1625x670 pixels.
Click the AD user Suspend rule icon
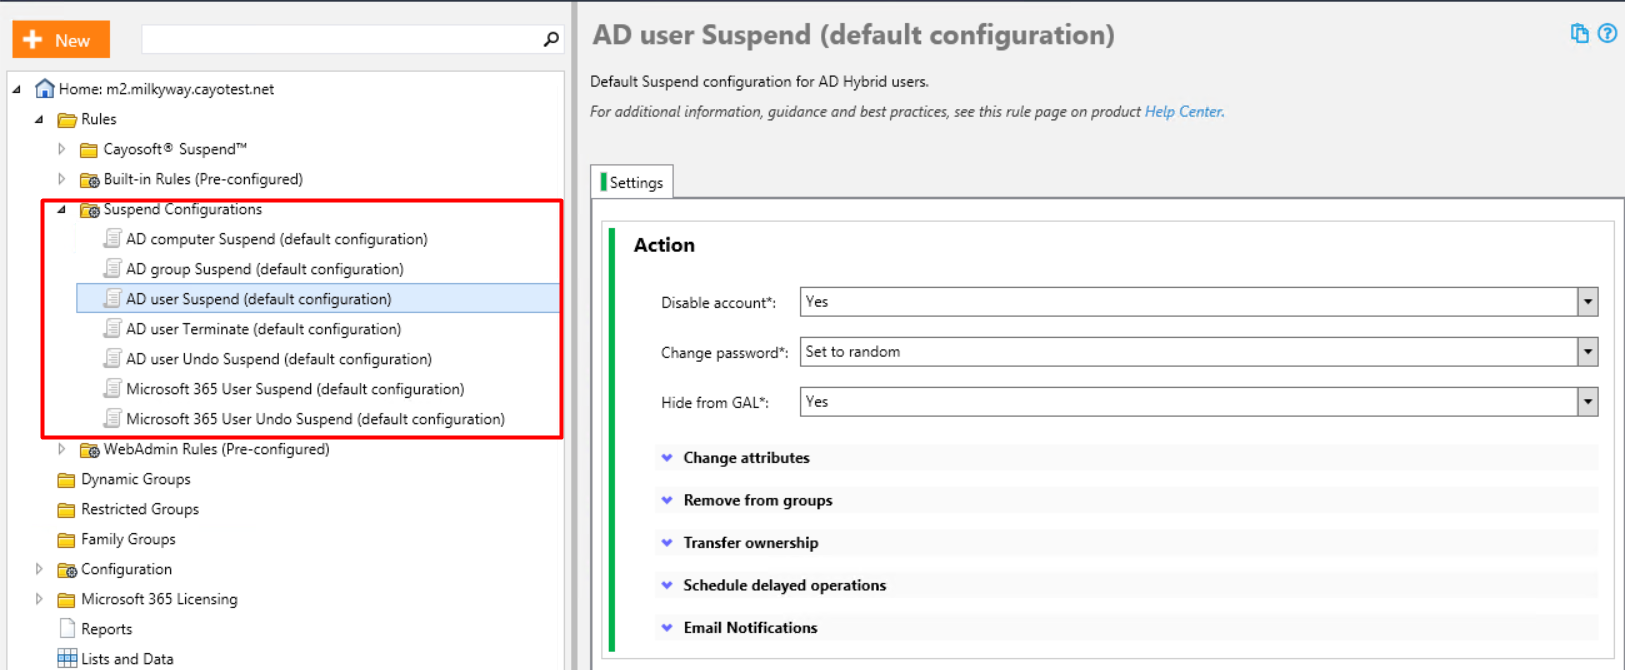point(113,299)
